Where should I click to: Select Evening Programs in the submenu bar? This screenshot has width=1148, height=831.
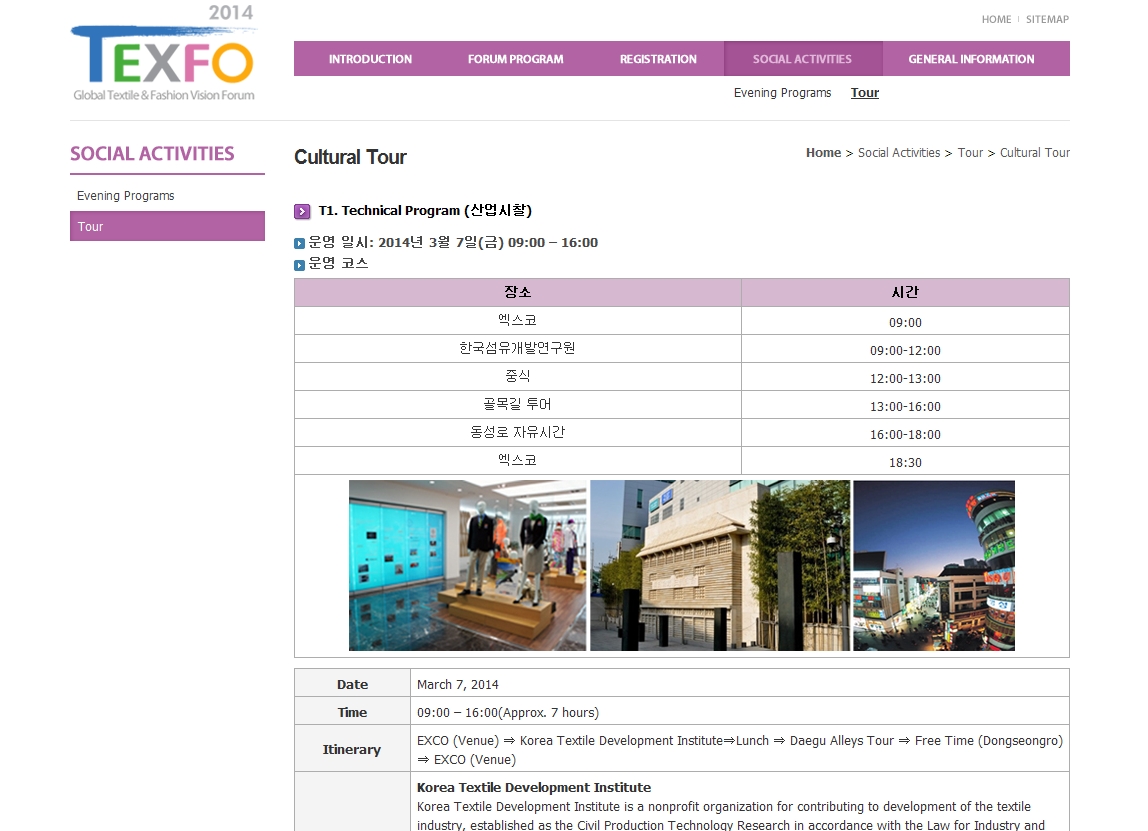[x=783, y=93]
